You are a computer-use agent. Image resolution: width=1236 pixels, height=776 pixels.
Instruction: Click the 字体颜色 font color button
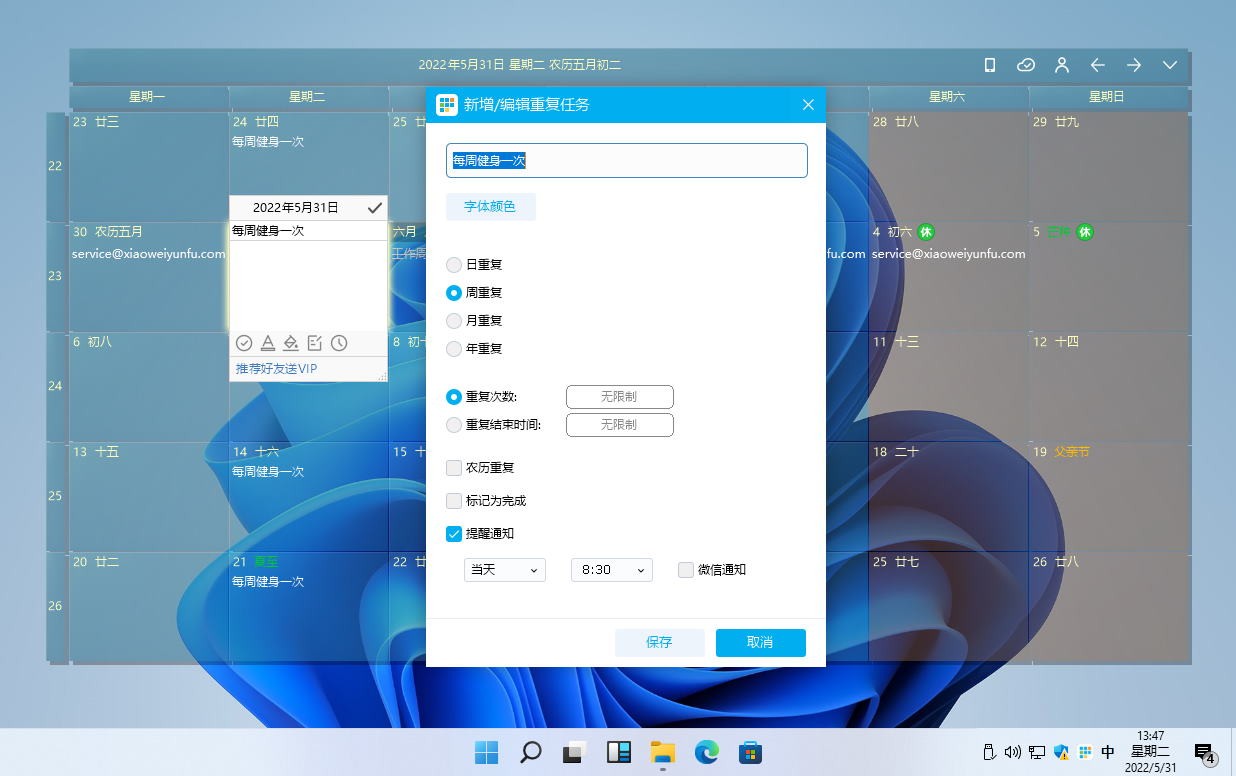[x=490, y=206]
